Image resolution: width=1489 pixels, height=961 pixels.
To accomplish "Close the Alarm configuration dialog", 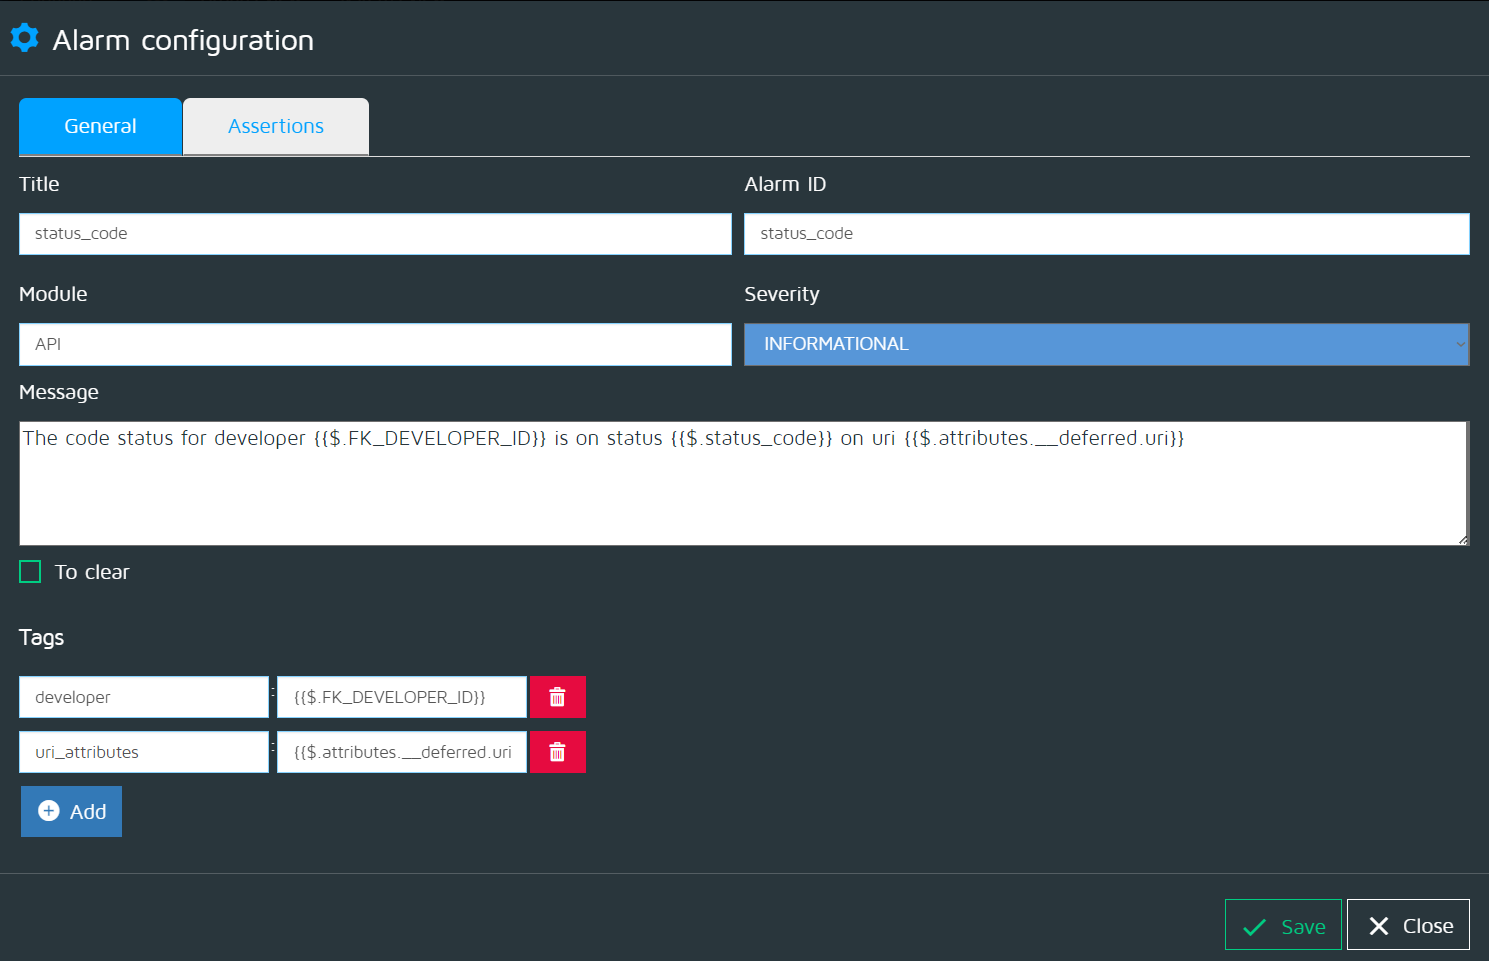I will 1408,925.
